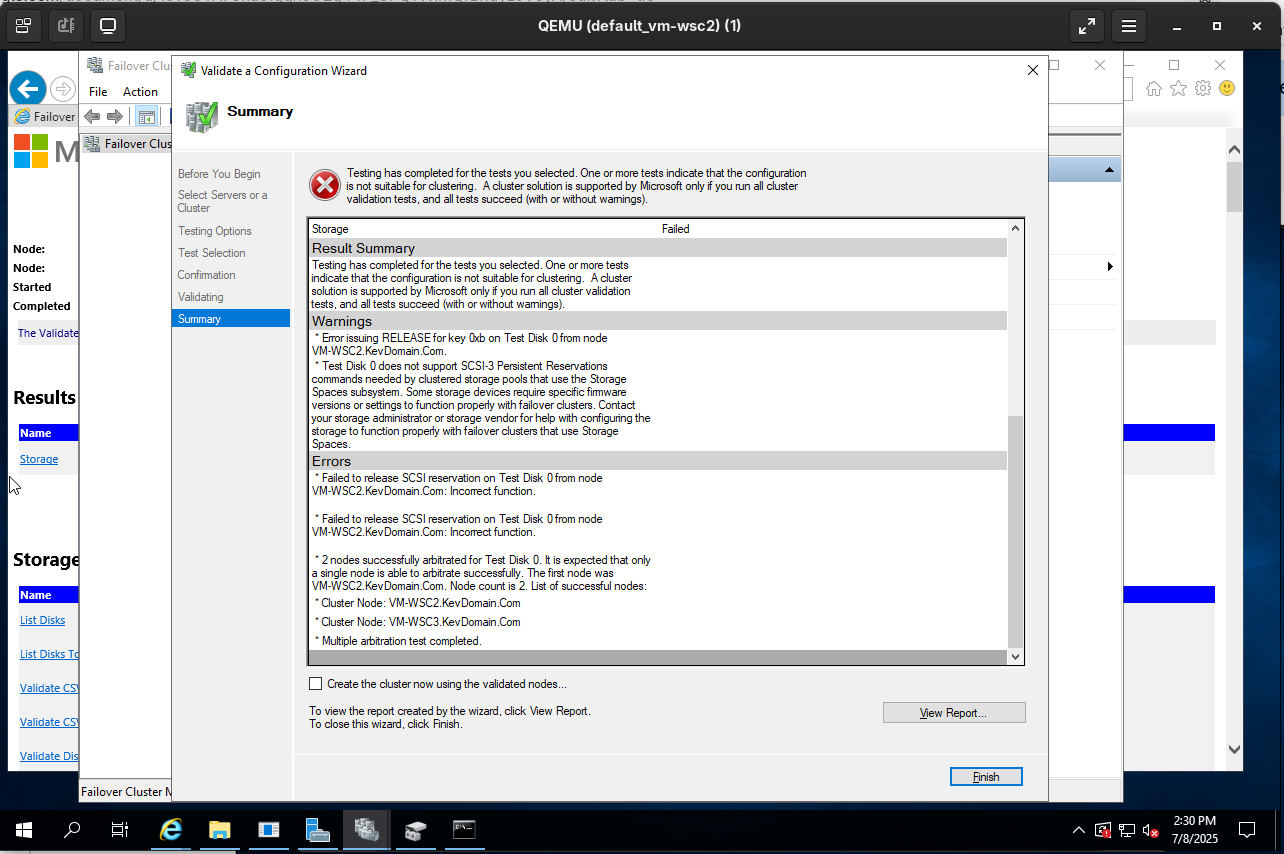Click the IE blue back arrow button
This screenshot has width=1284, height=854.
[x=28, y=89]
